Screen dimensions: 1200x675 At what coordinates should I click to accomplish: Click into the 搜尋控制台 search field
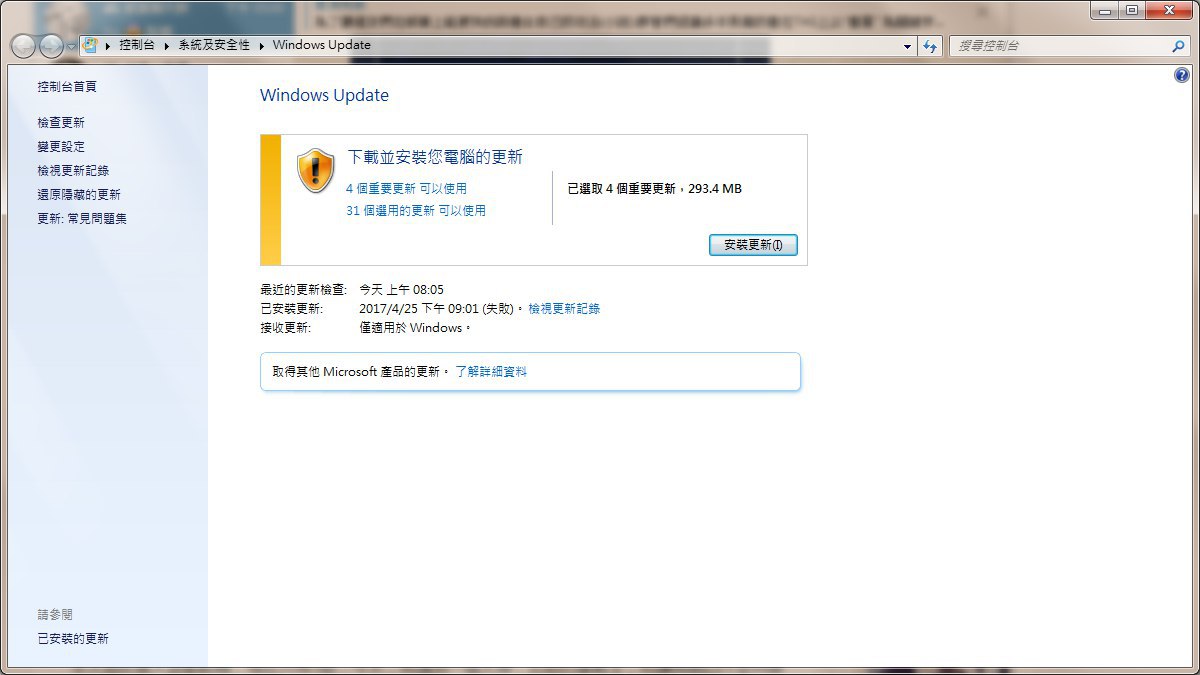tap(1060, 46)
